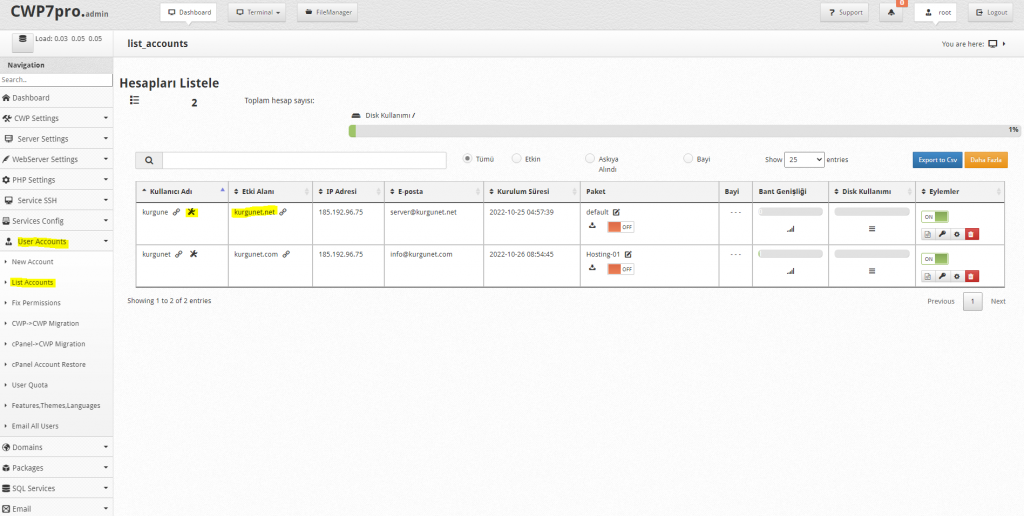Edit the default package with the pencil icon
Image resolution: width=1024 pixels, height=516 pixels.
616,212
